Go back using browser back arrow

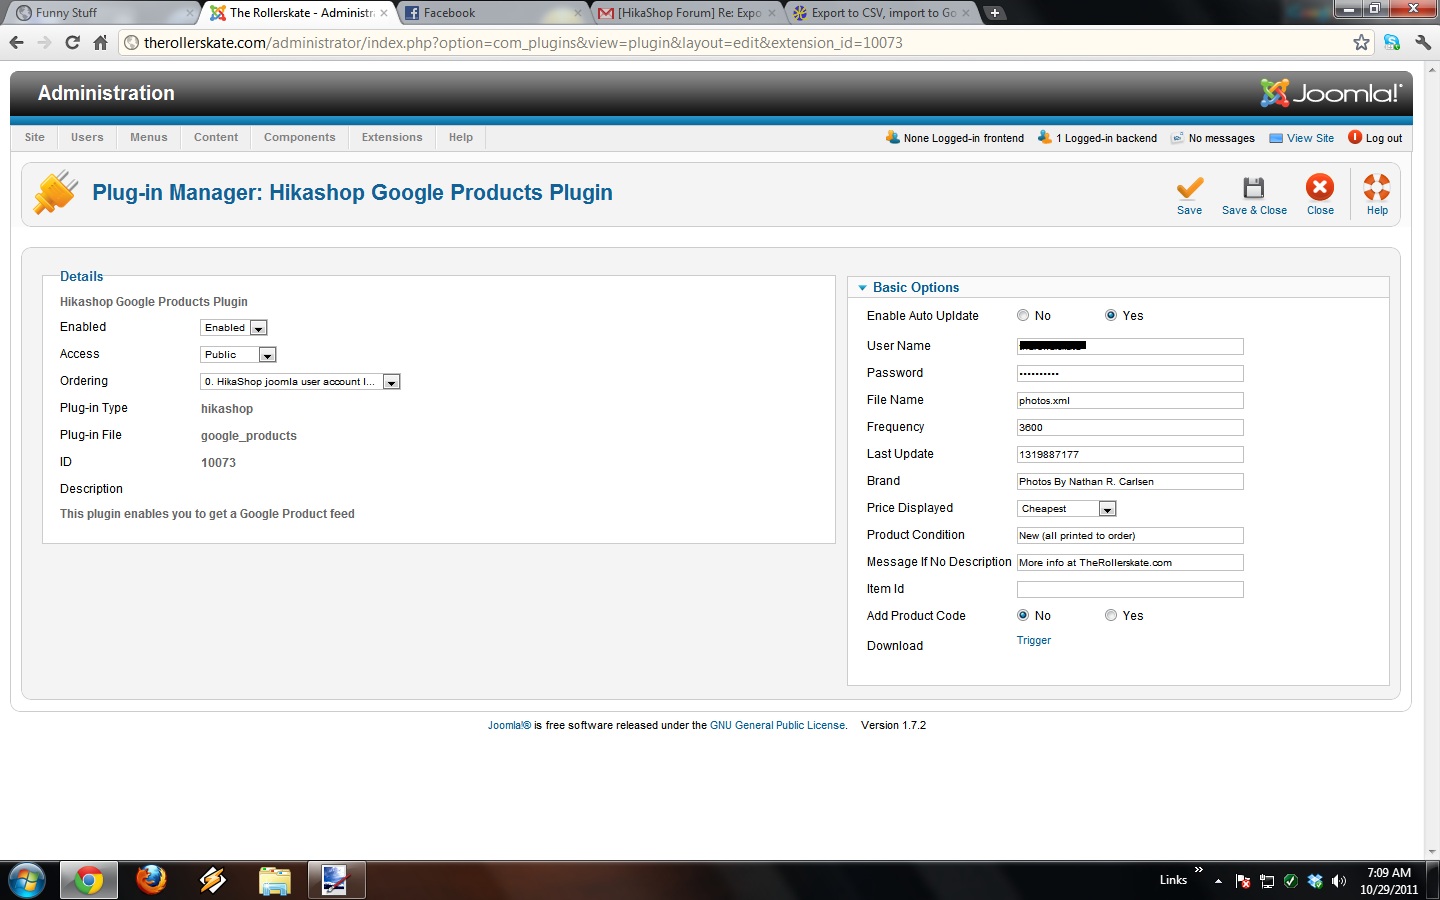[x=16, y=42]
